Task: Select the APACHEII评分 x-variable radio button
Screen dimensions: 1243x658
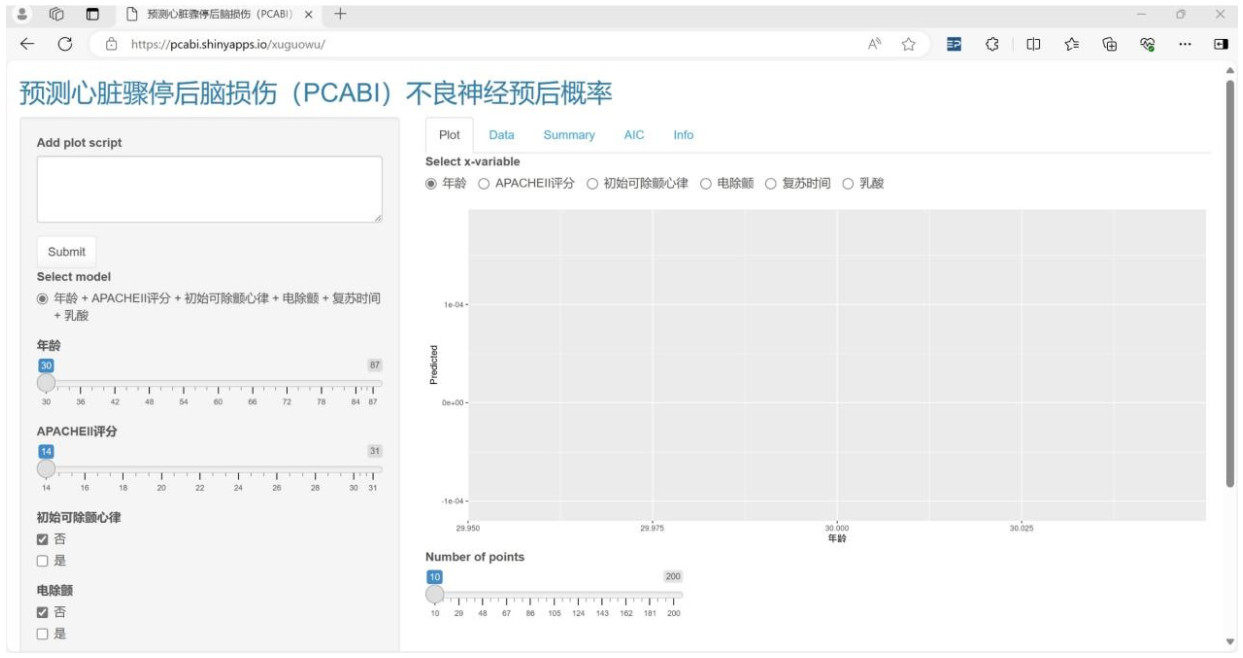Action: pos(484,184)
